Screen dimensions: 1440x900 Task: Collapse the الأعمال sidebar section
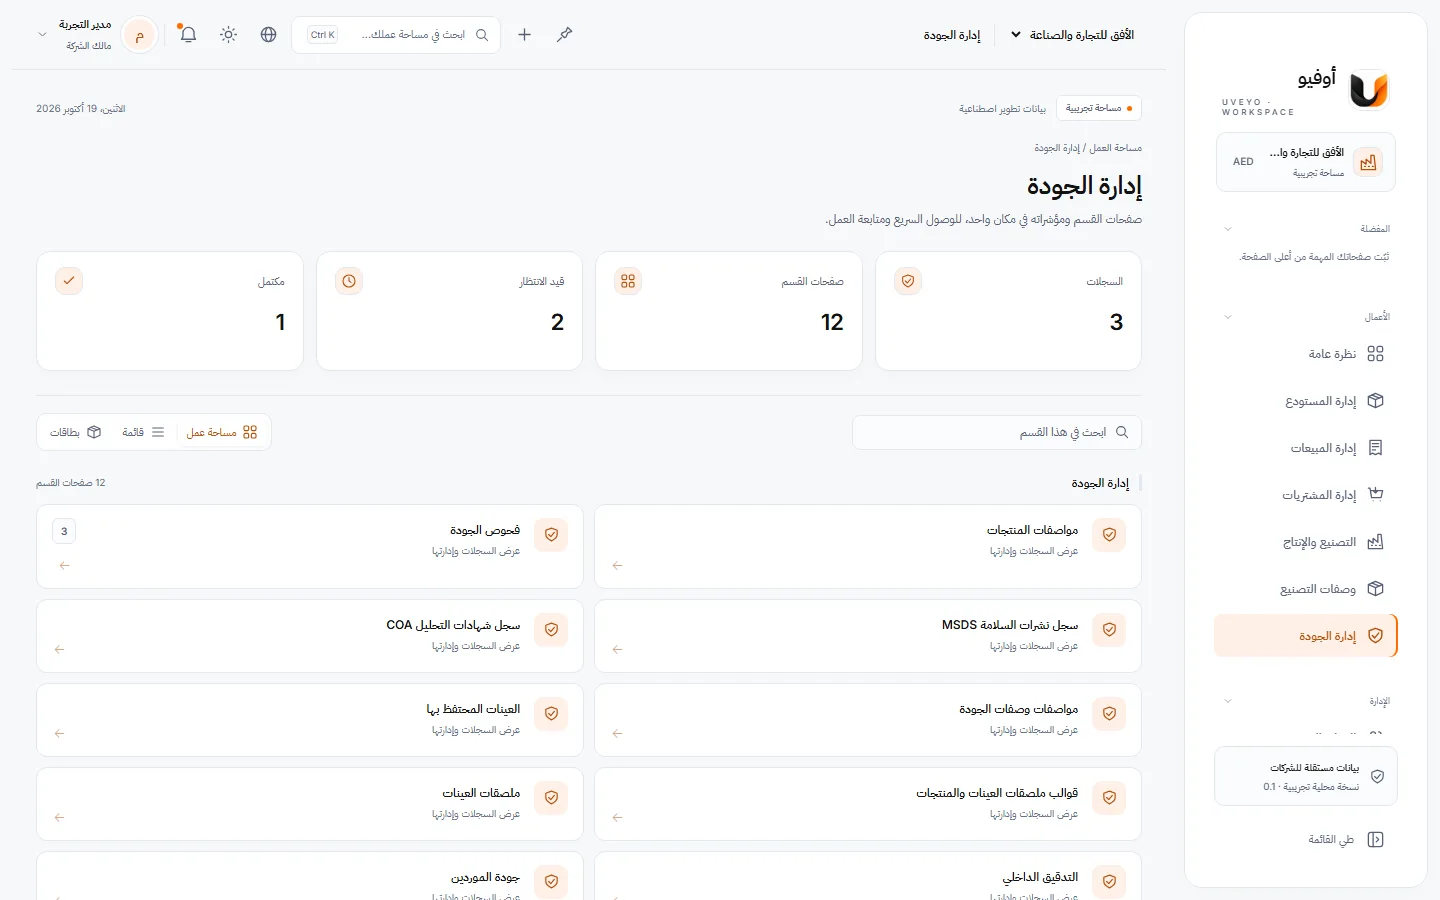pos(1228,317)
